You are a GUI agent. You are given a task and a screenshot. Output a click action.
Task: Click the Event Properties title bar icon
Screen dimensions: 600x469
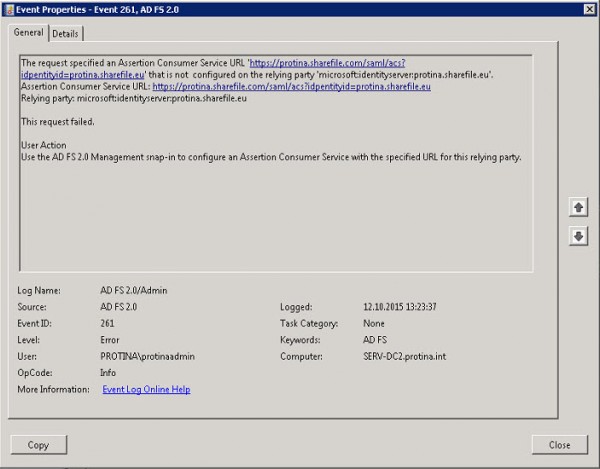[x=10, y=10]
